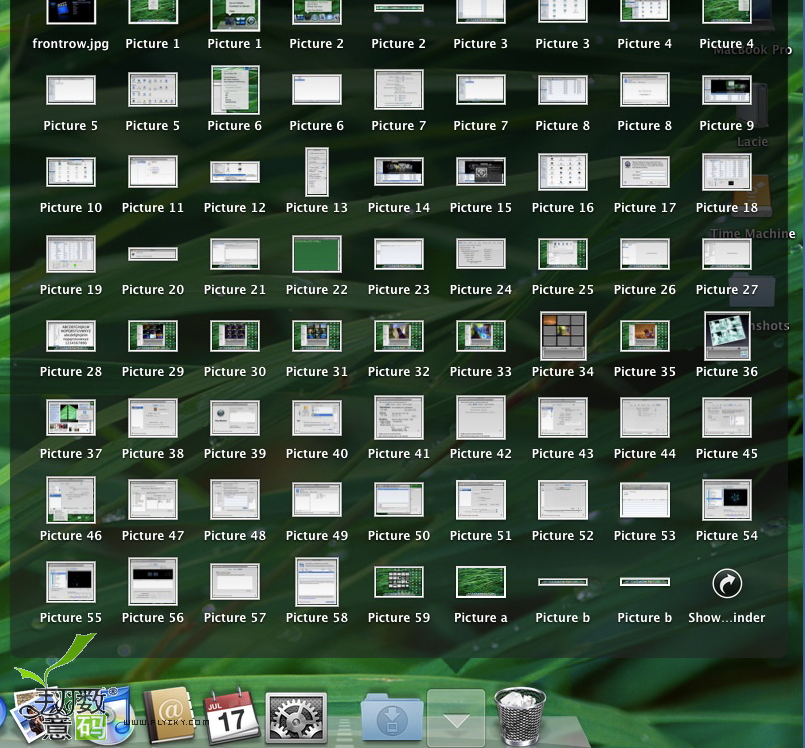Open Picture 26 in the stack
Screen dimensions: 805x748
645,254
